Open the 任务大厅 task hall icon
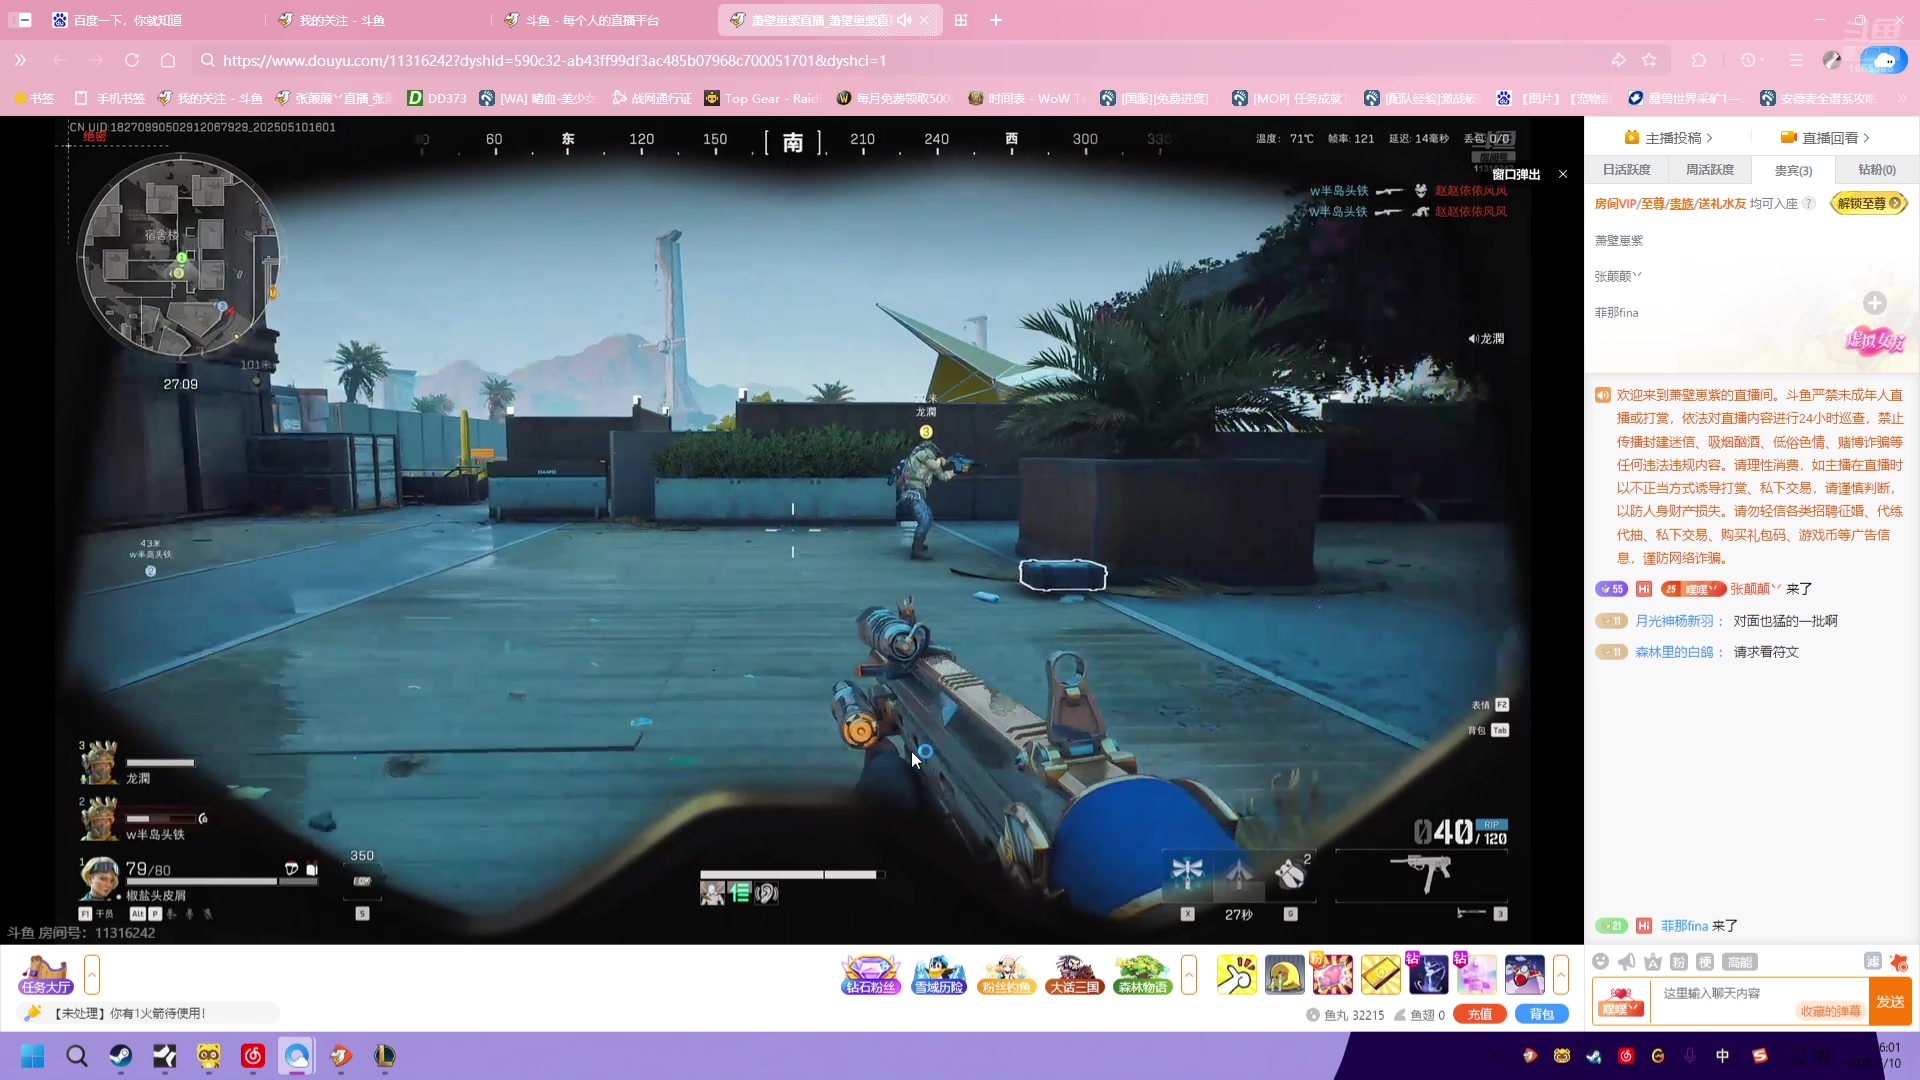The width and height of the screenshot is (1920, 1080). [45, 974]
